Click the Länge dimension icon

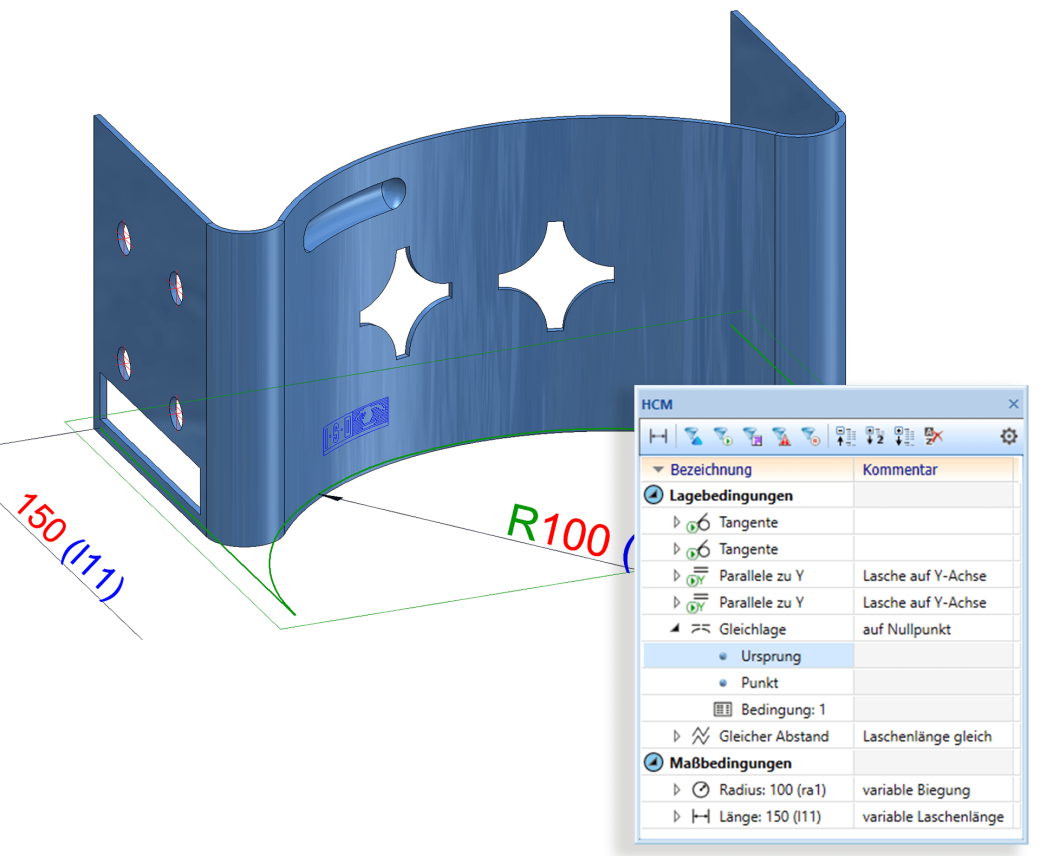[x=700, y=816]
